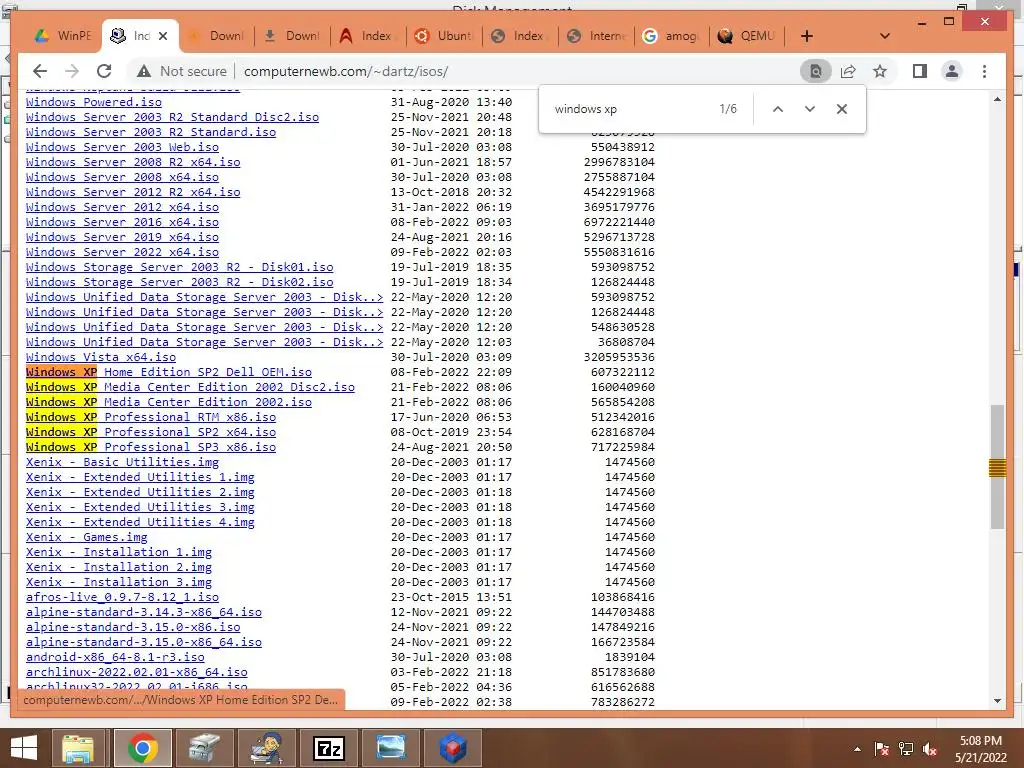Image resolution: width=1024 pixels, height=768 pixels.
Task: Switch to the Index tab with red A icon
Action: tap(368, 36)
